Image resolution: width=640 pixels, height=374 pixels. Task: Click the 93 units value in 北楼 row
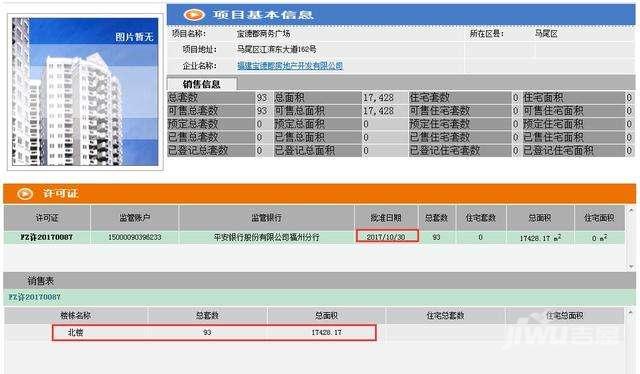tap(207, 332)
